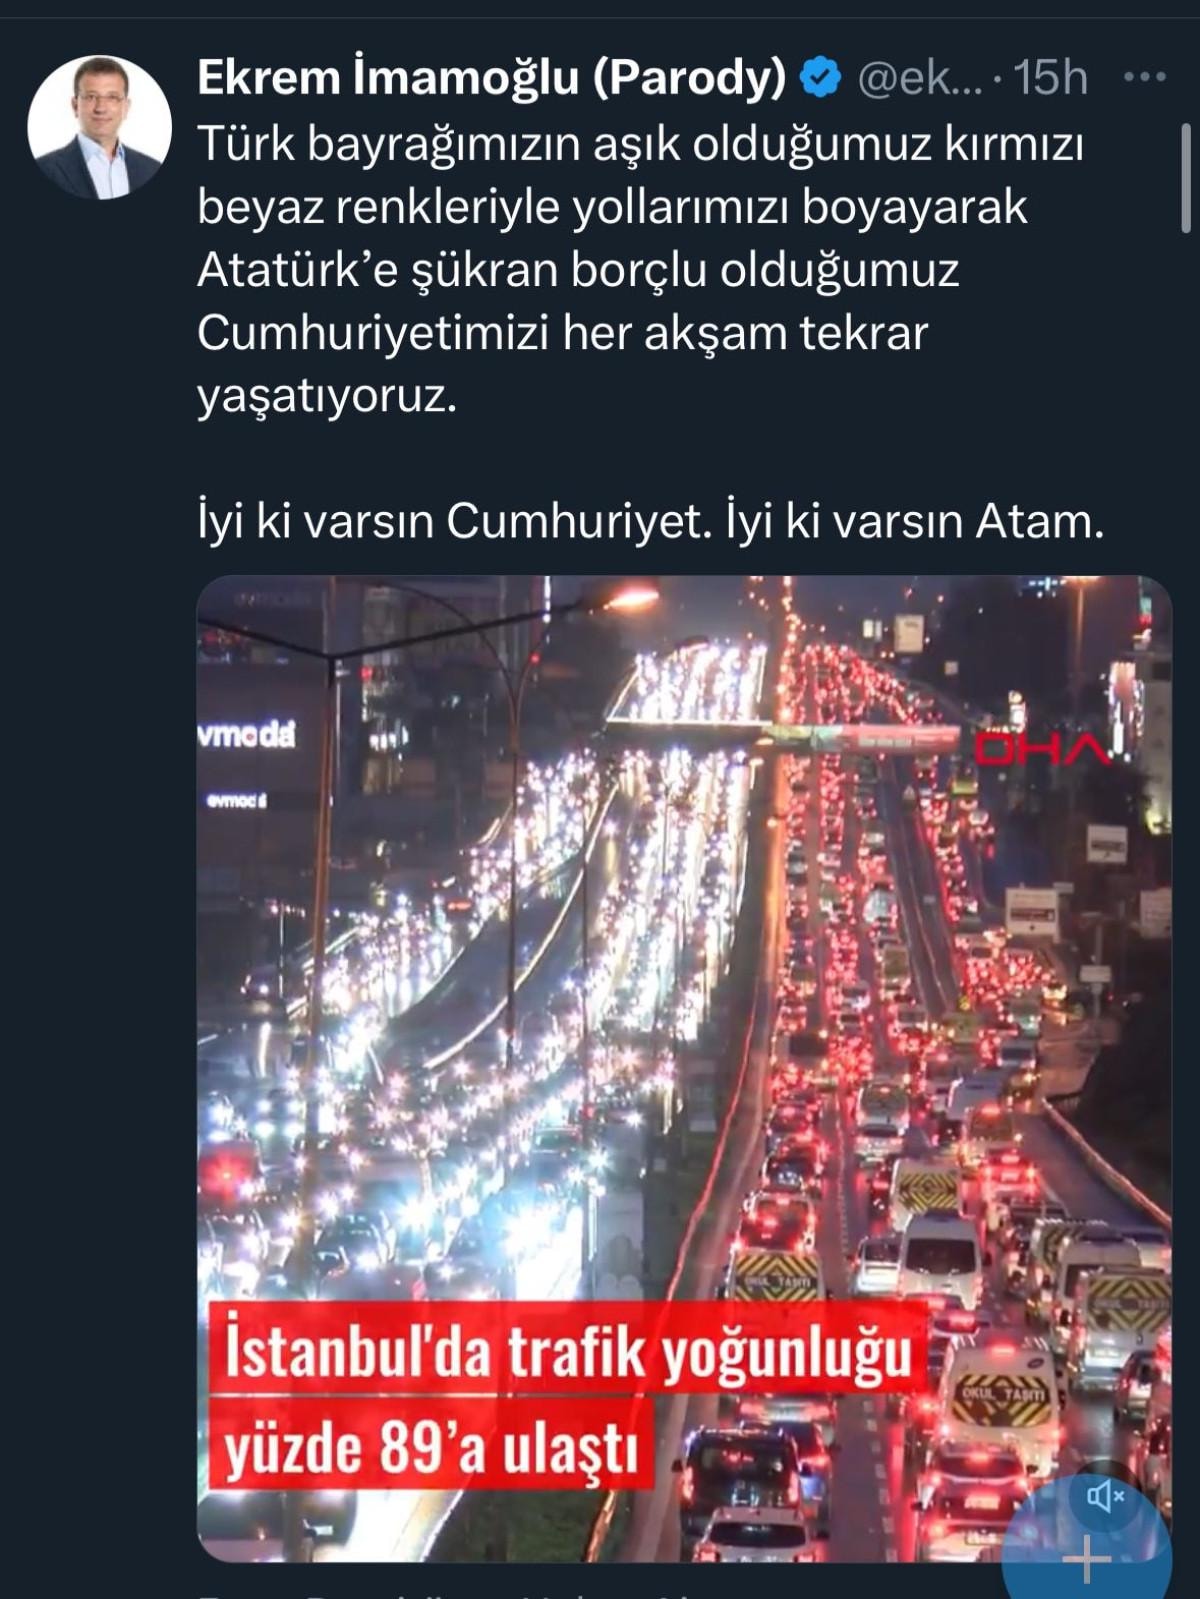Unmute the video with the speaker icon

1104,1496
